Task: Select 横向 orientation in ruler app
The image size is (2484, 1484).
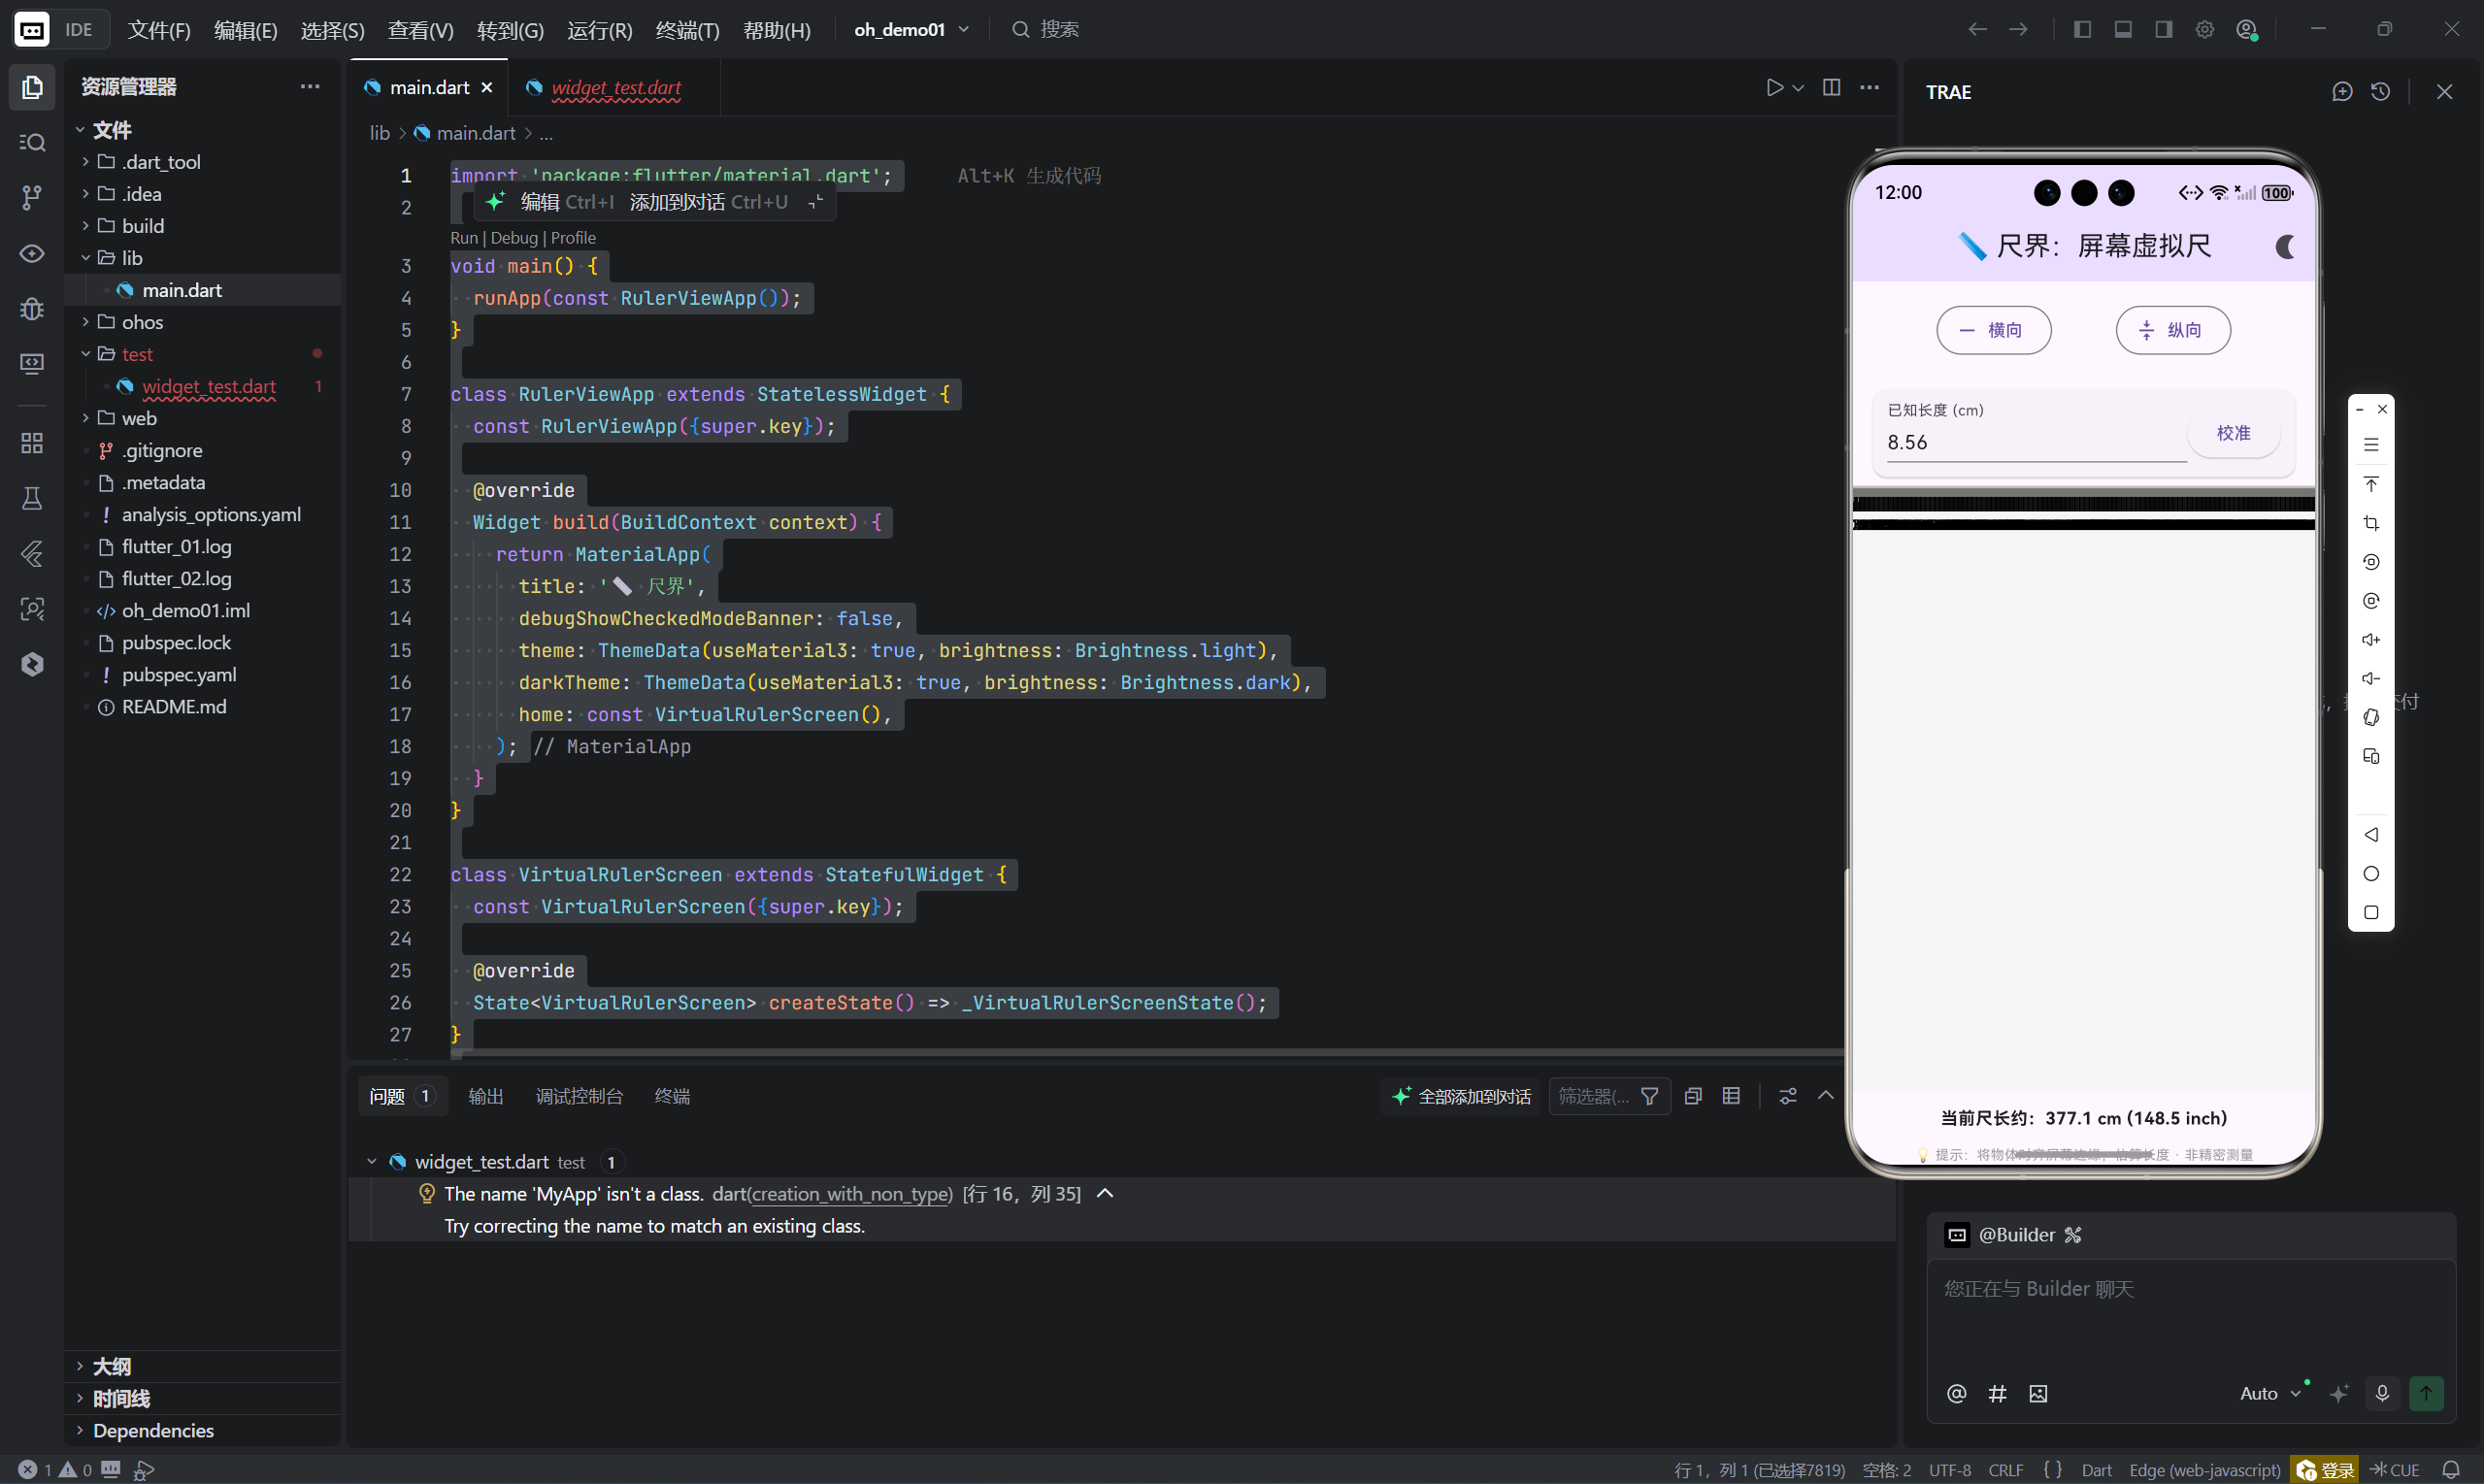Action: pyautogui.click(x=1993, y=330)
